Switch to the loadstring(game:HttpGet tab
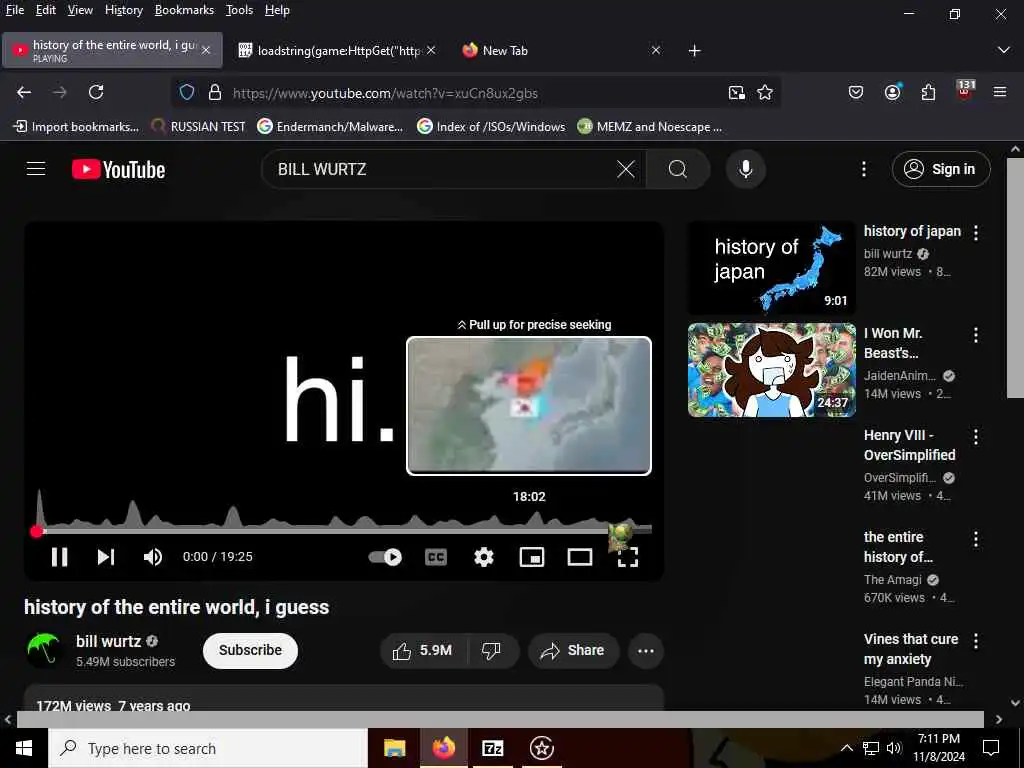The height and width of the screenshot is (768, 1024). click(338, 50)
